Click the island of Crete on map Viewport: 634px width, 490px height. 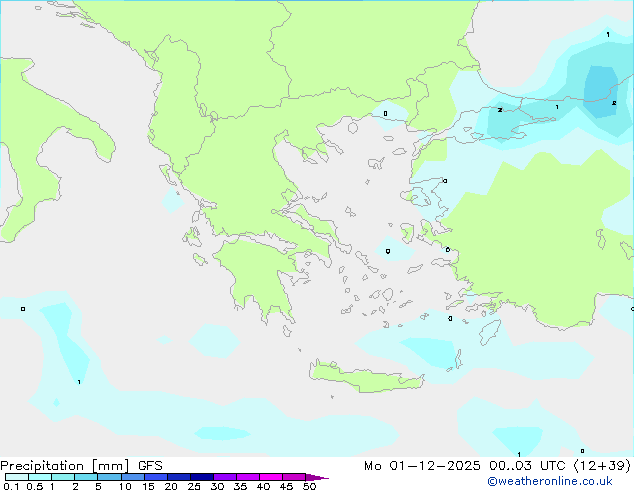pyautogui.click(x=366, y=378)
